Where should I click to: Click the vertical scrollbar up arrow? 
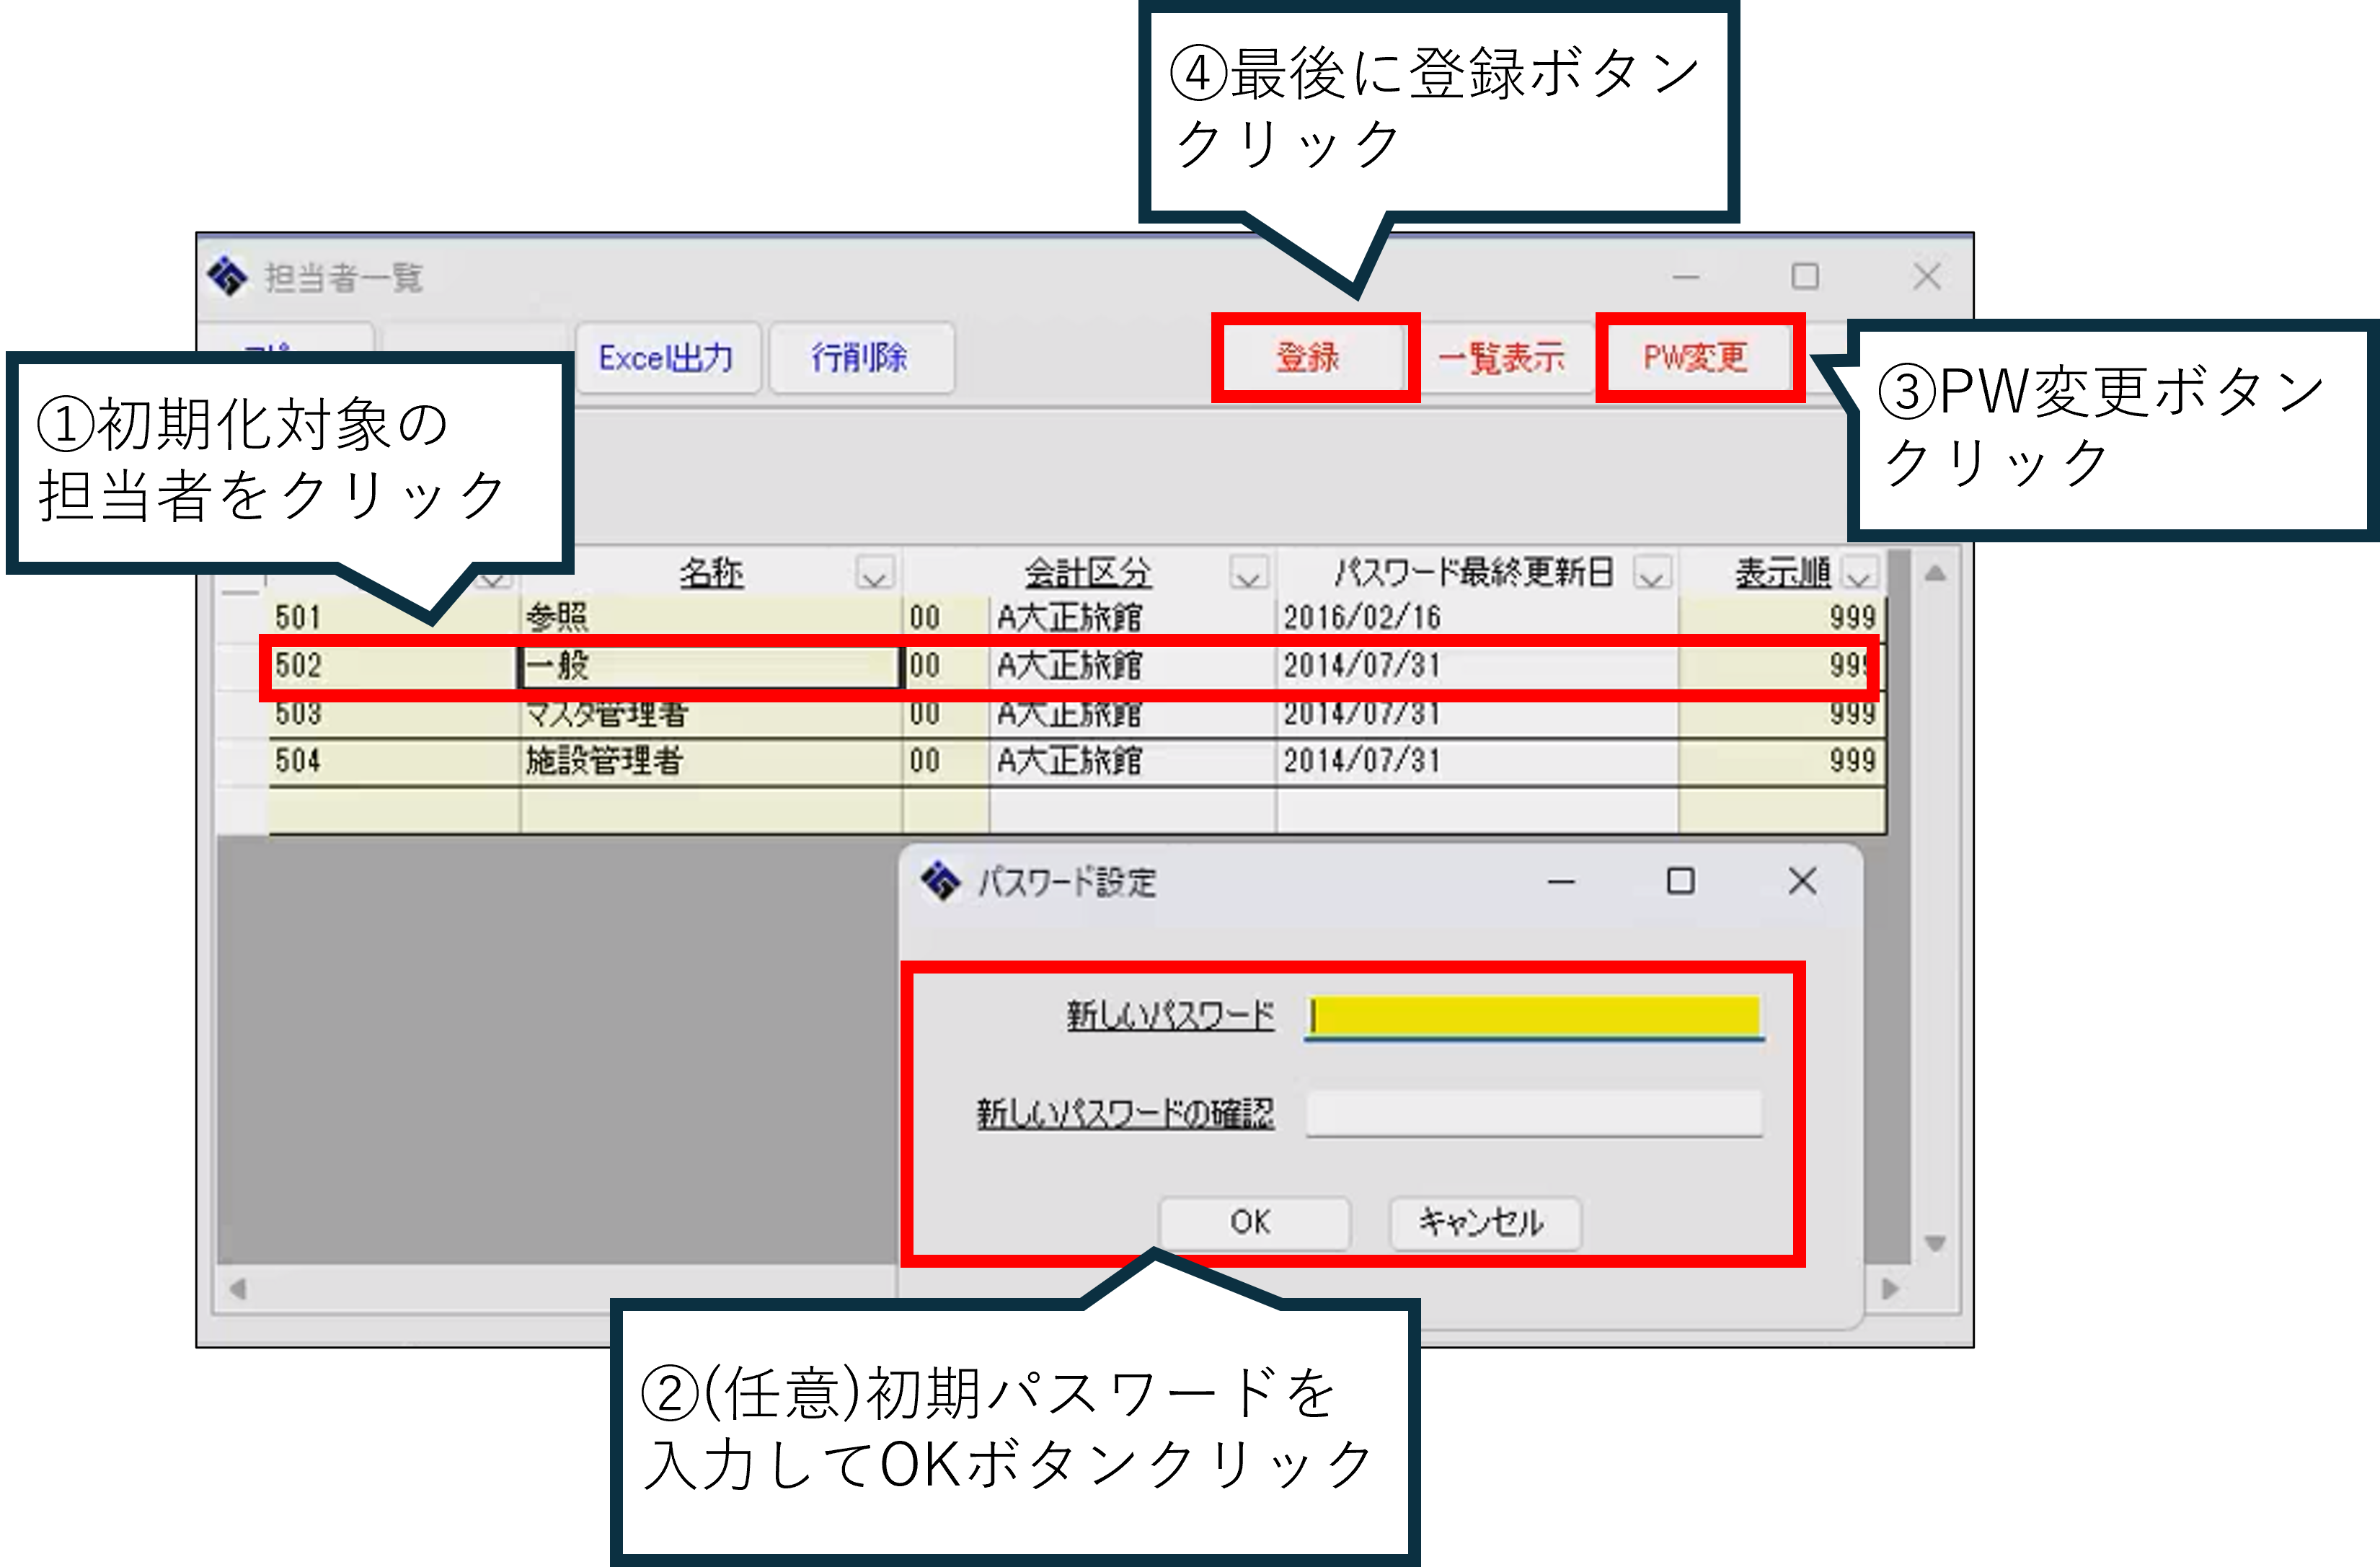pos(1935,574)
